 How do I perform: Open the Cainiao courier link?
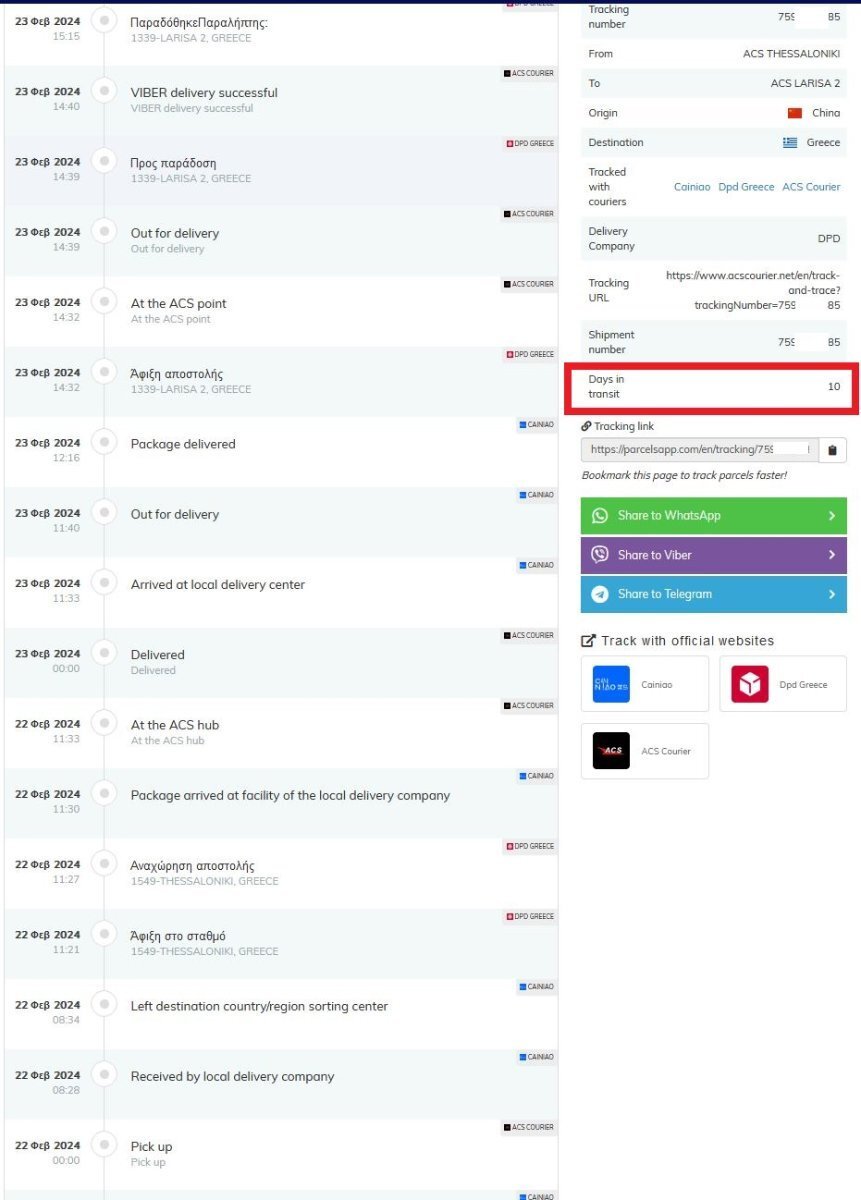point(692,187)
